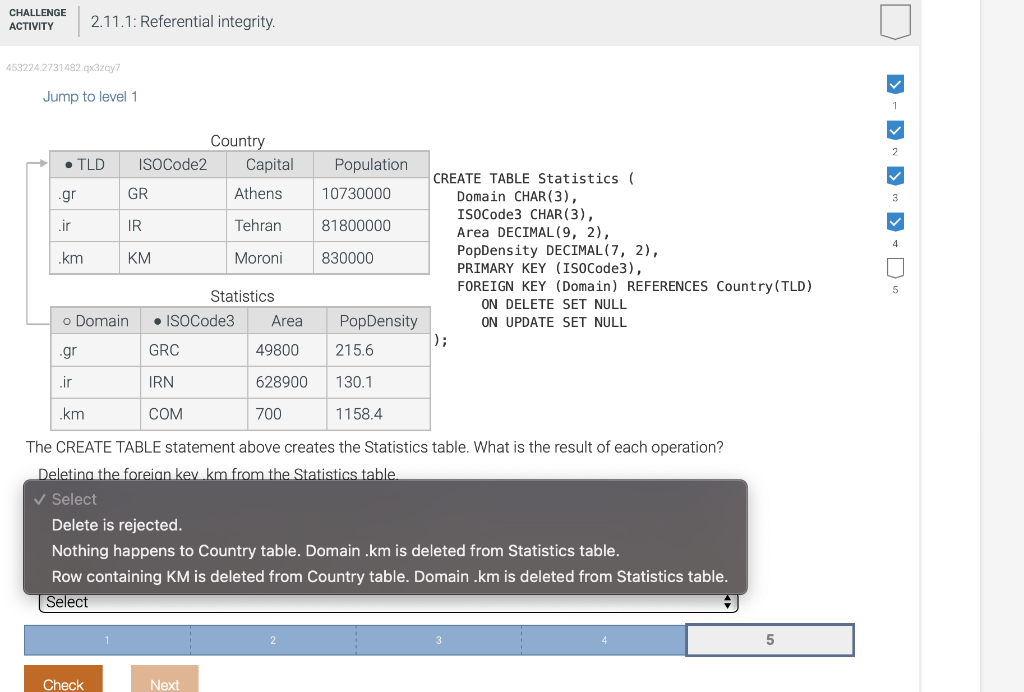Open Jump to level 1 link
The image size is (1024, 692).
coord(90,97)
